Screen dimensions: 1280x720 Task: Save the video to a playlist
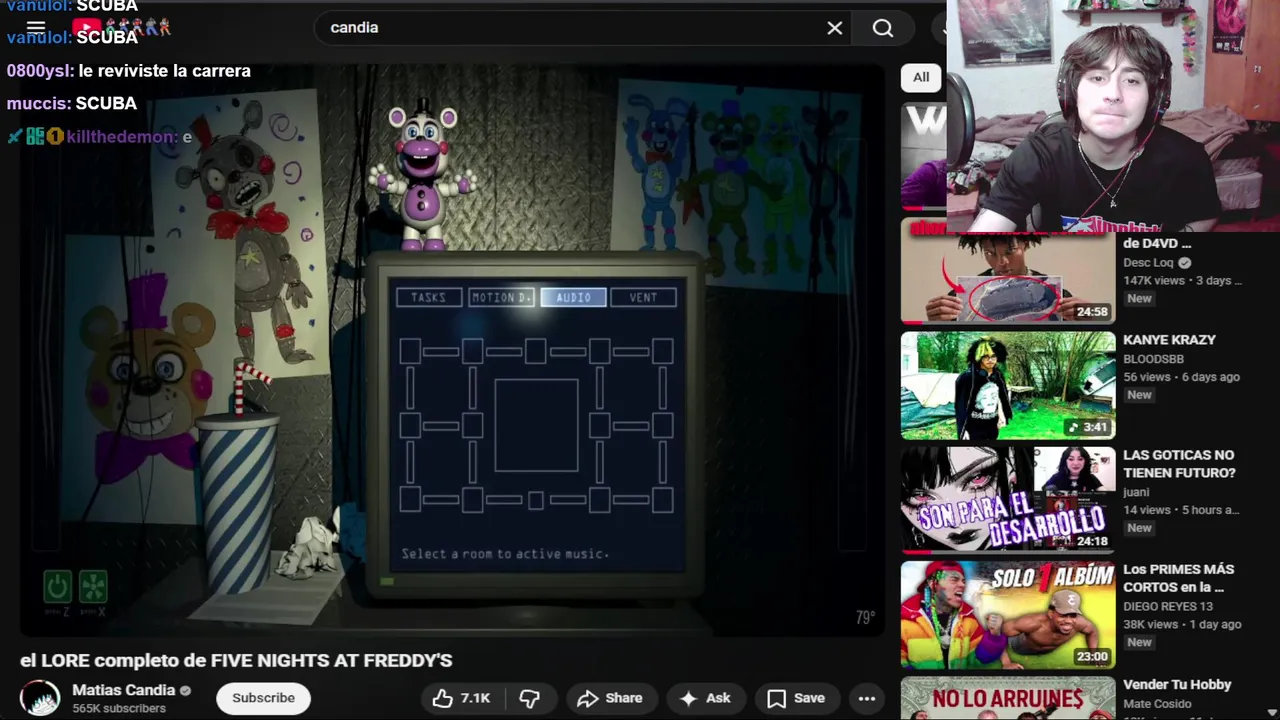pyautogui.click(x=797, y=698)
